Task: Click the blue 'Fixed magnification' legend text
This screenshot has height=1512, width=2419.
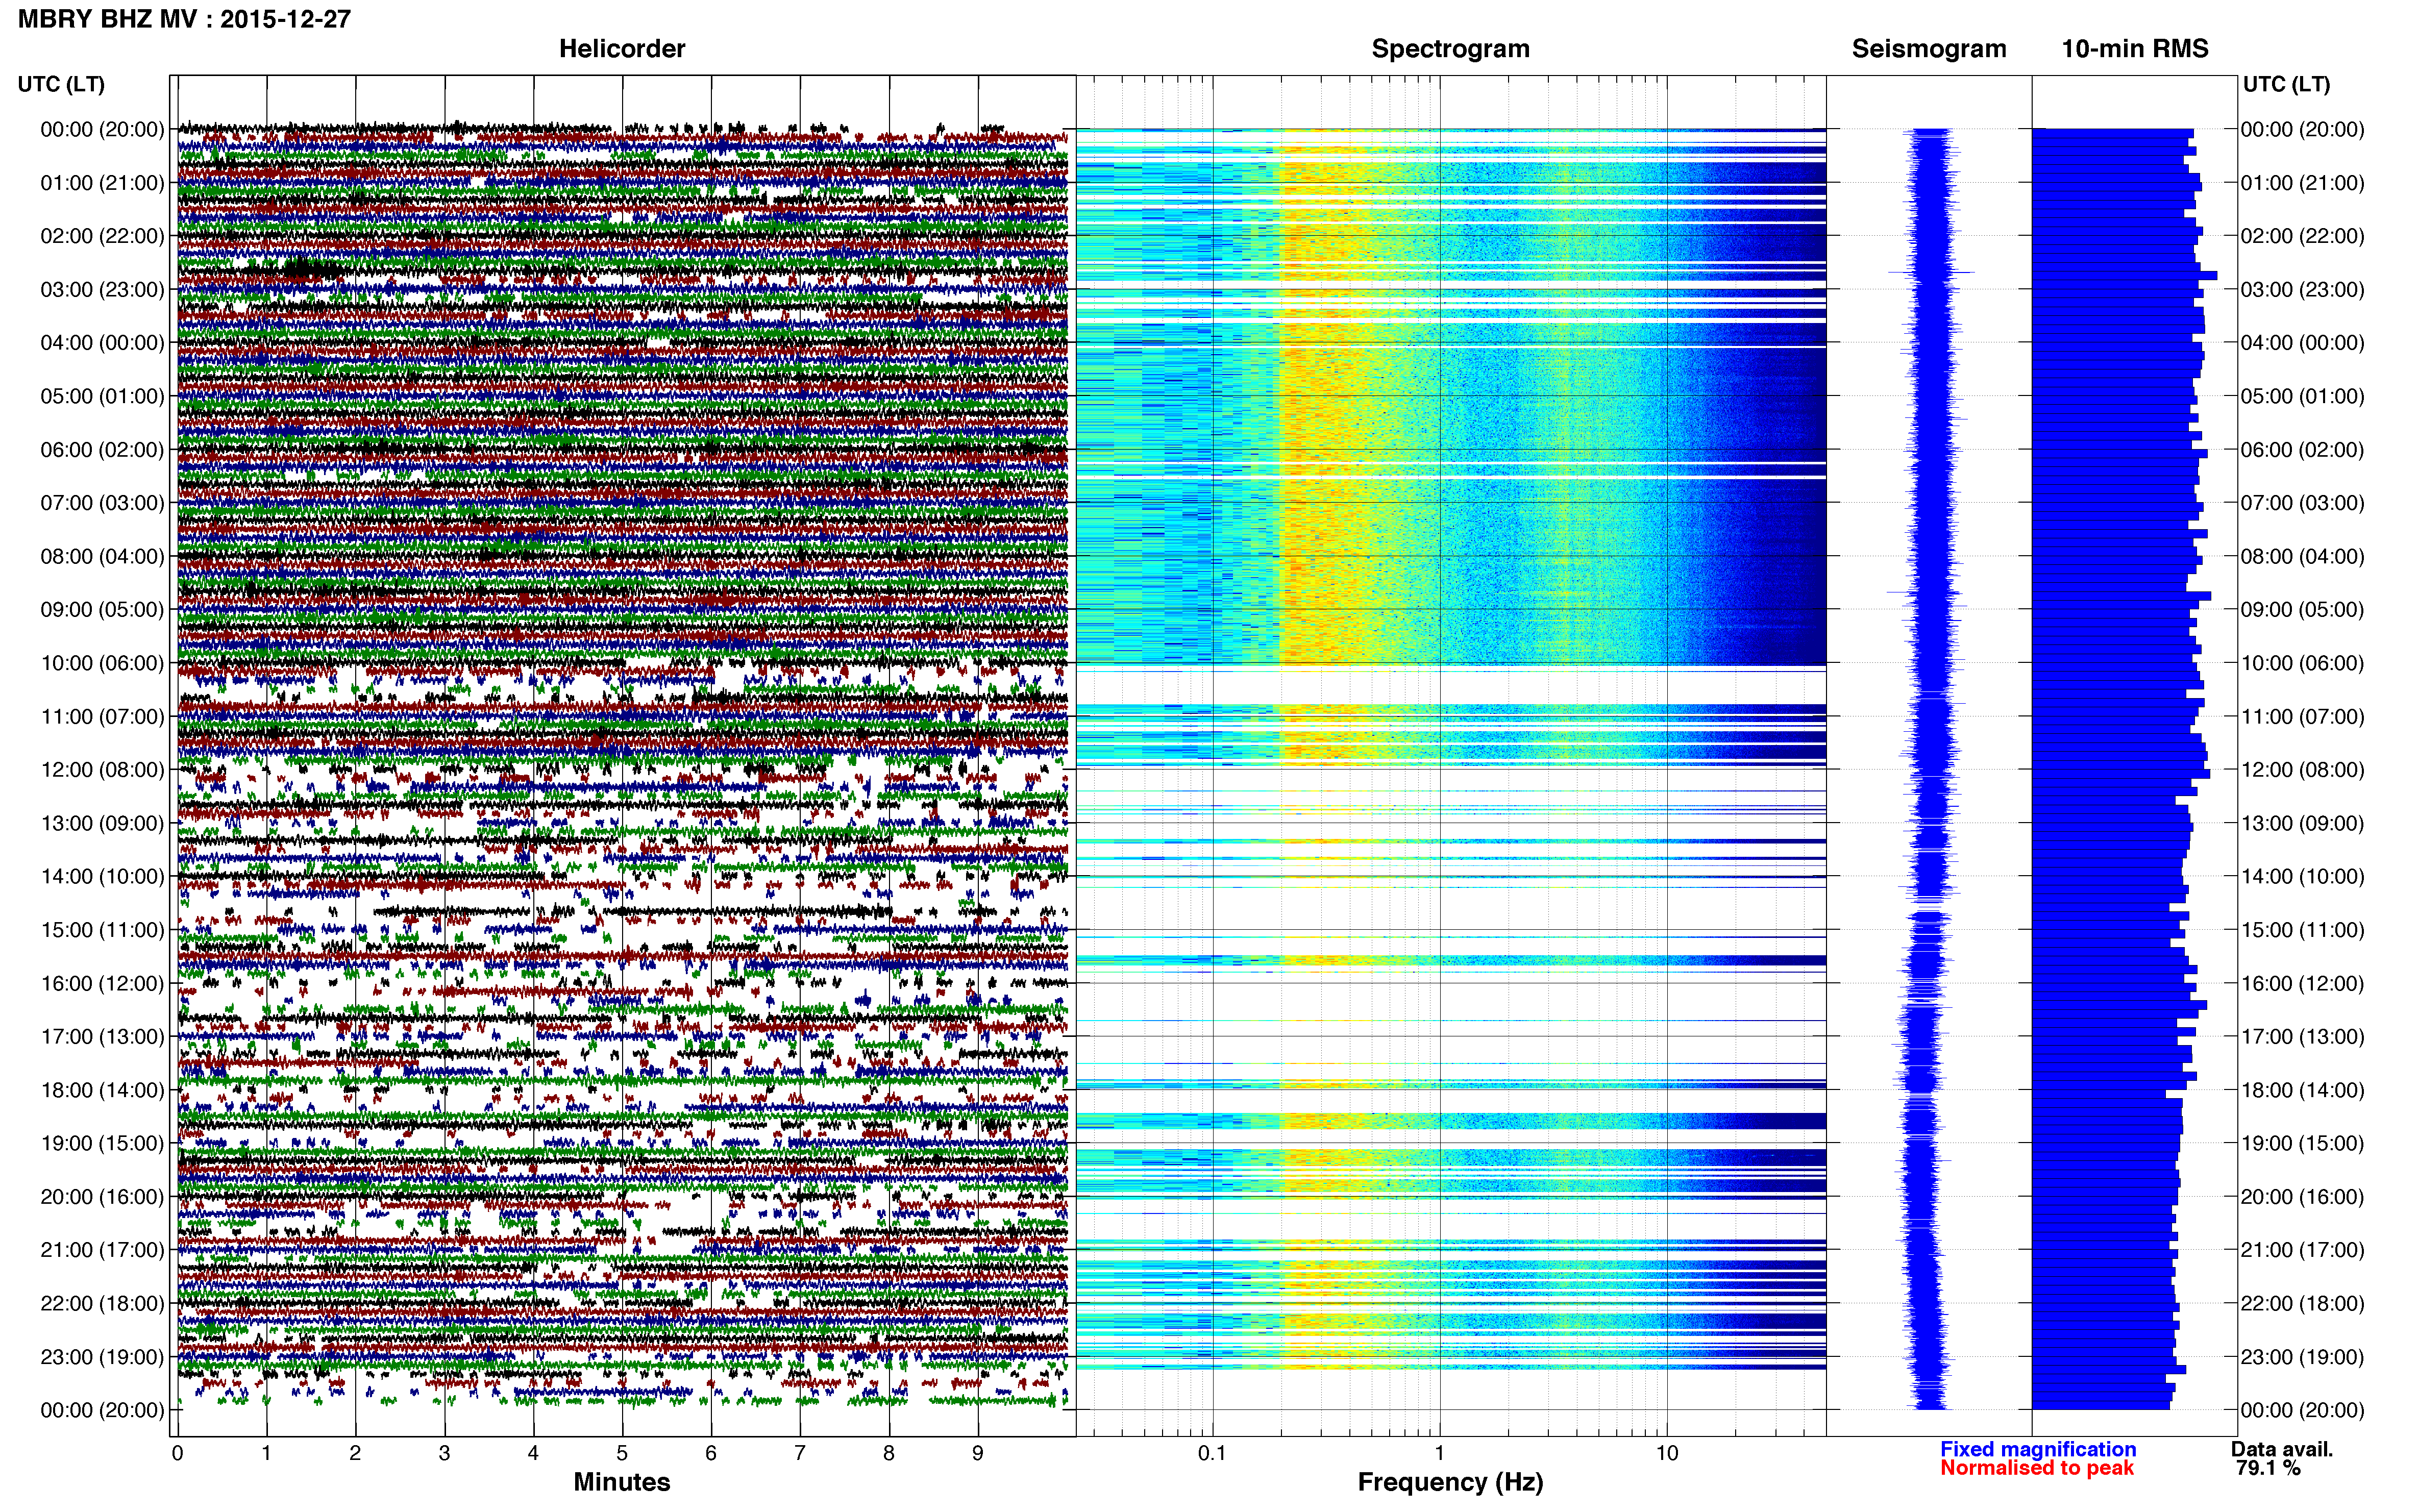Action: tap(2037, 1450)
